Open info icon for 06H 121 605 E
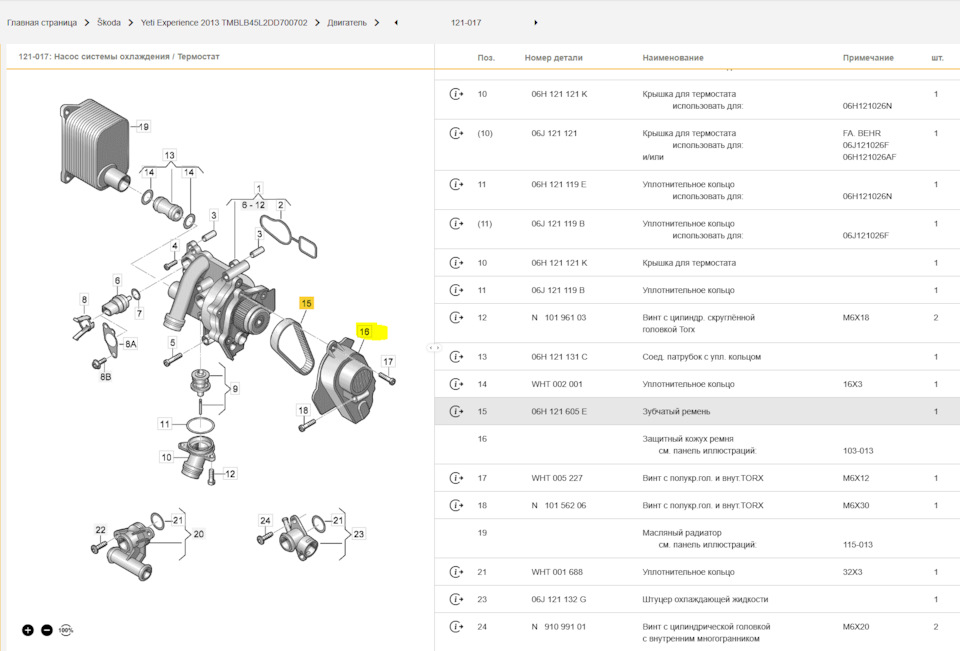 click(x=456, y=412)
